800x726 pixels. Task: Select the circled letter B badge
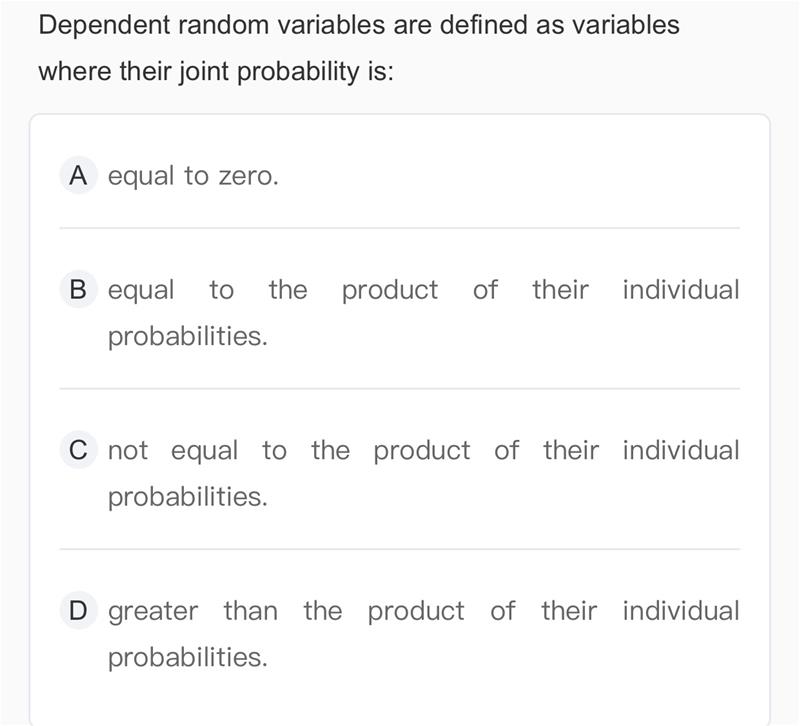pos(78,289)
